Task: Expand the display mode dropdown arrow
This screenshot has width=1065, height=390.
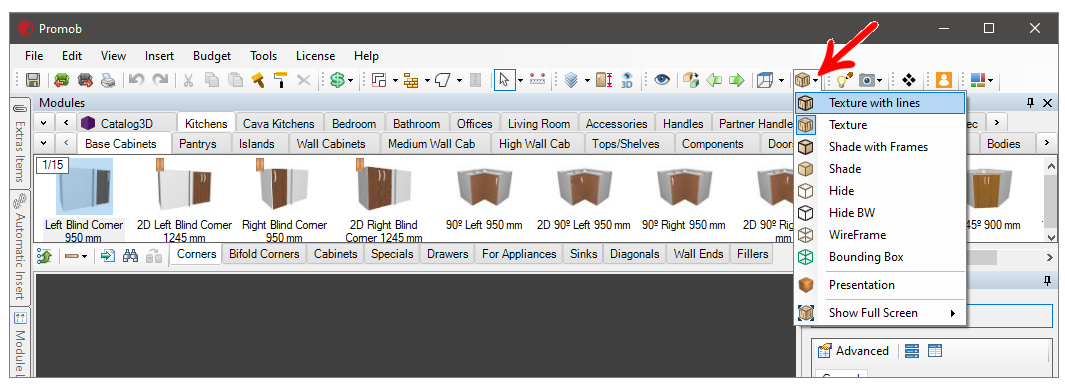Action: (816, 81)
